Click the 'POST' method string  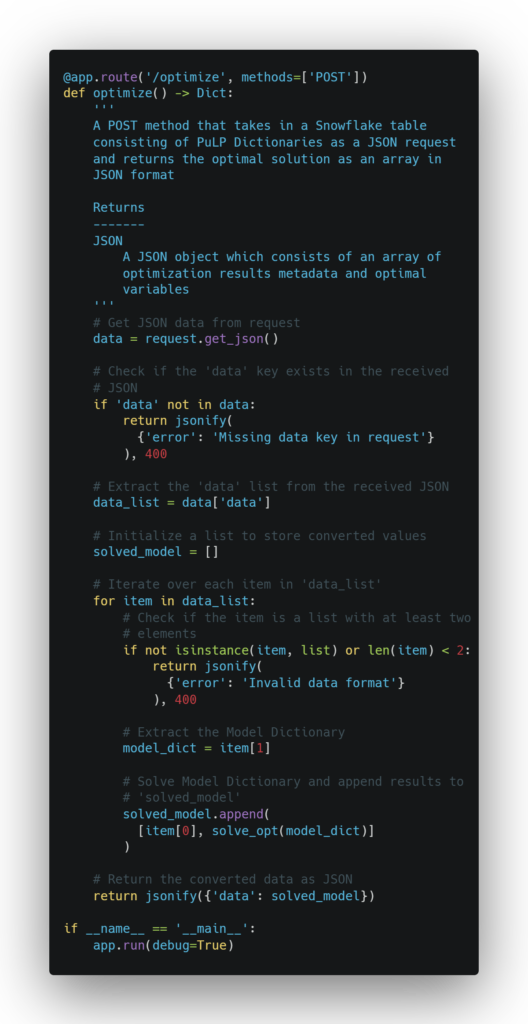coord(331,77)
